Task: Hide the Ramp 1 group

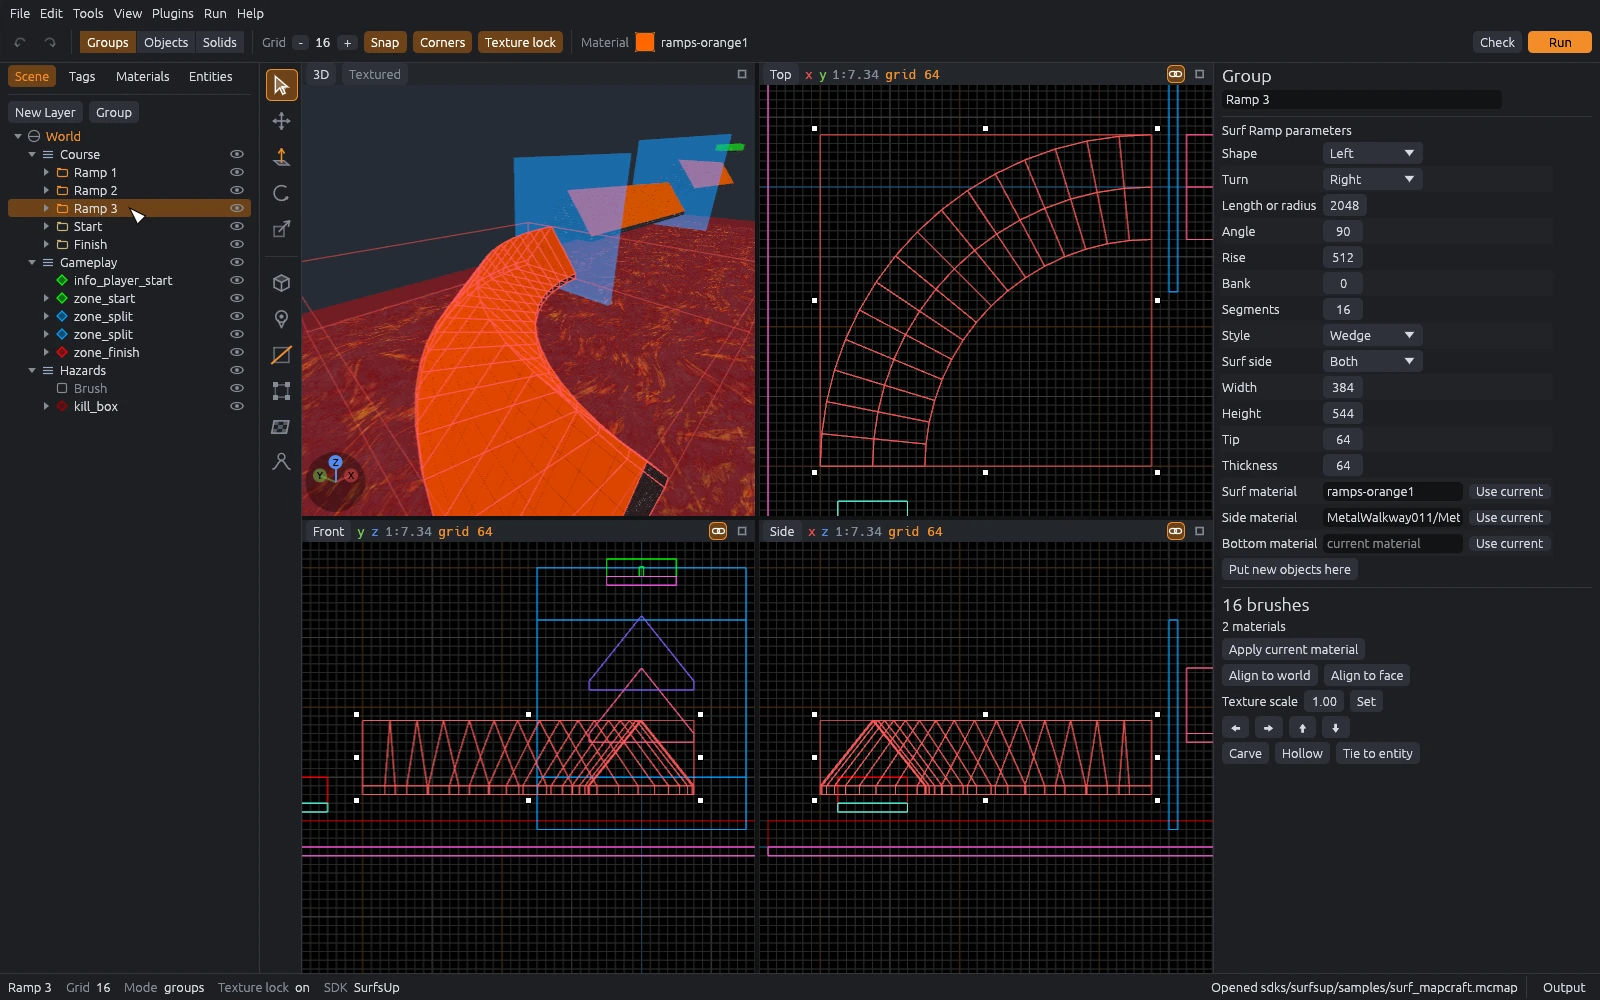Action: click(x=237, y=172)
